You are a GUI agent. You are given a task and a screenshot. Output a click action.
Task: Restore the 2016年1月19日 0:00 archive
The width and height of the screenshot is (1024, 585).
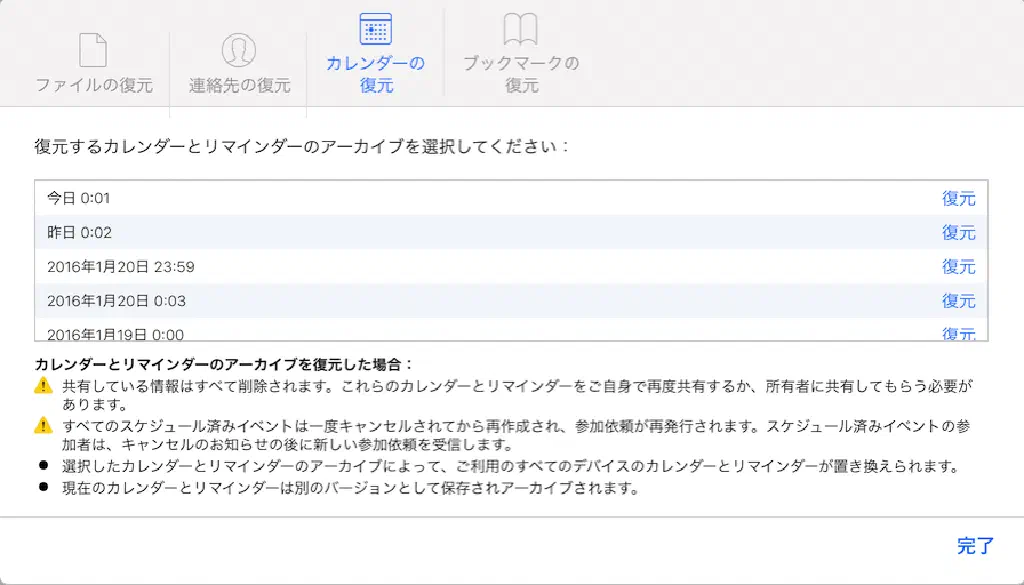tap(958, 334)
